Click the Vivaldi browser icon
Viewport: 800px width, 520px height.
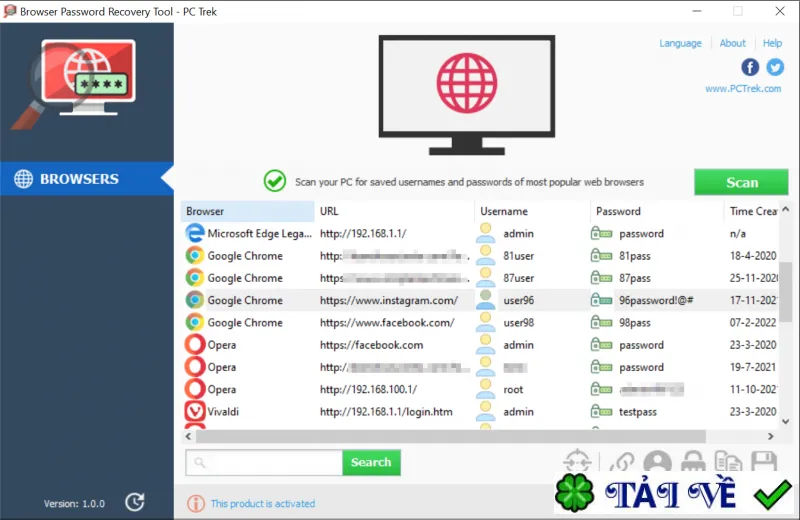195,411
